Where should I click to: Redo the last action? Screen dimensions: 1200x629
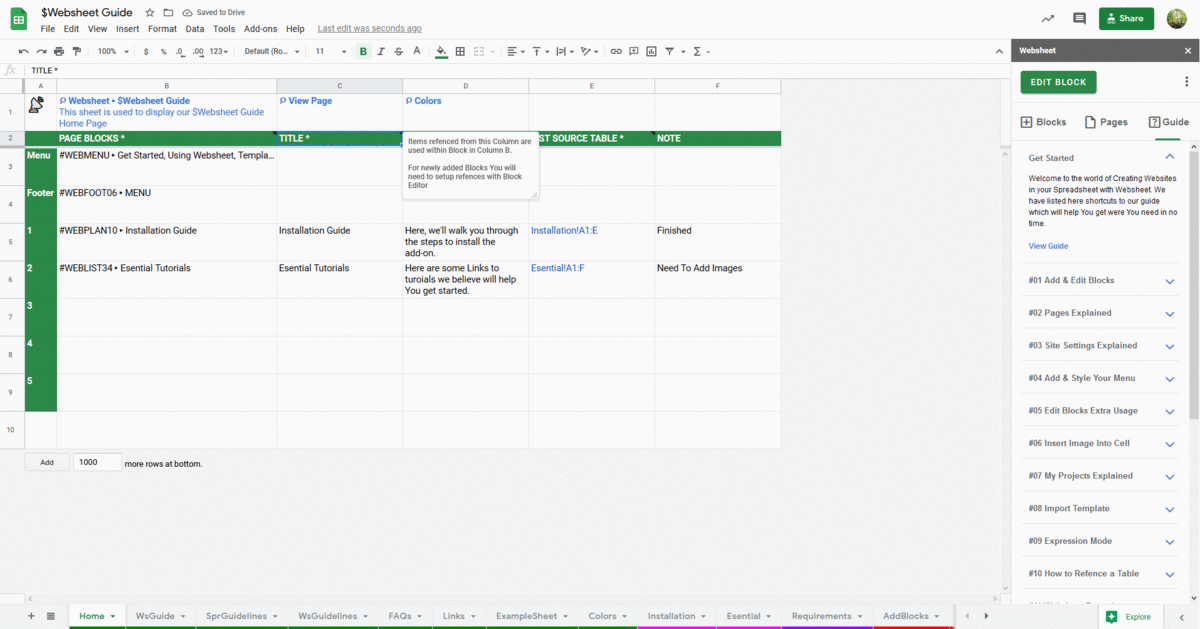pos(41,51)
